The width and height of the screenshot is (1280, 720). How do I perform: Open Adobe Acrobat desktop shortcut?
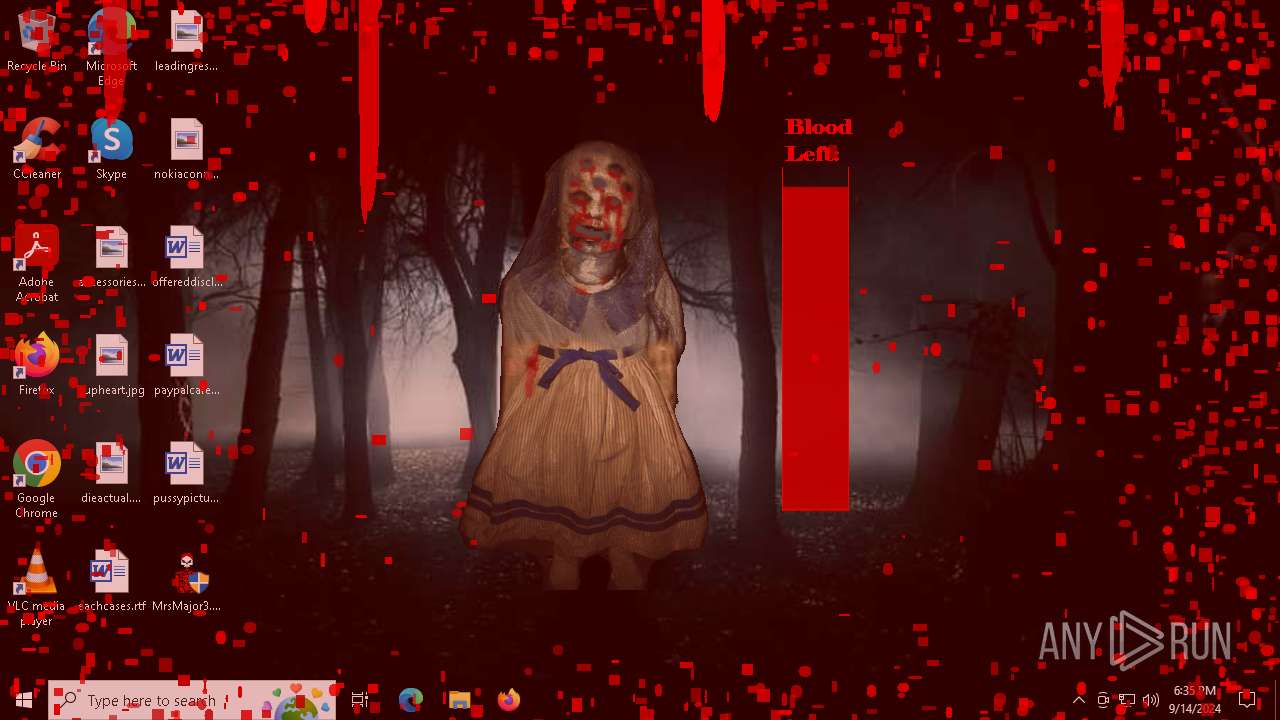pyautogui.click(x=37, y=265)
